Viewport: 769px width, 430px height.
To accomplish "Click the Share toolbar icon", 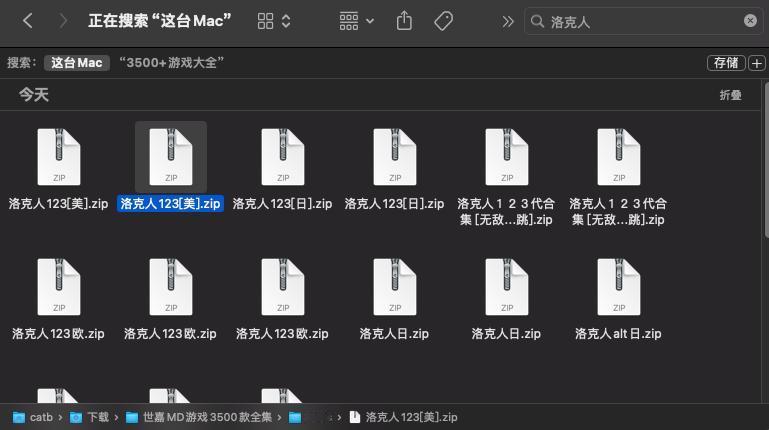I will (404, 21).
